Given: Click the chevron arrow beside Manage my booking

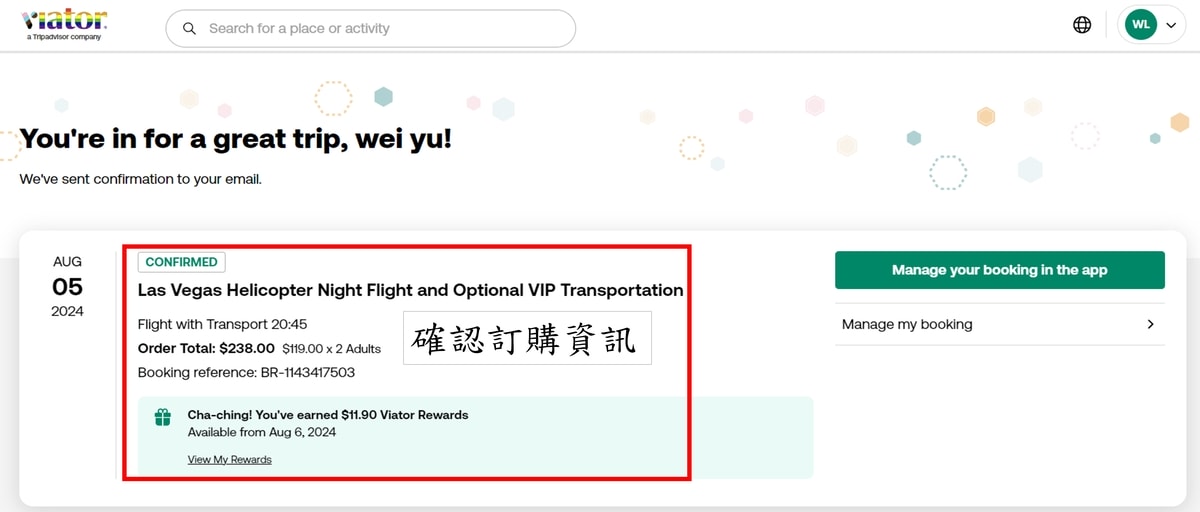Looking at the screenshot, I should click(x=1150, y=324).
